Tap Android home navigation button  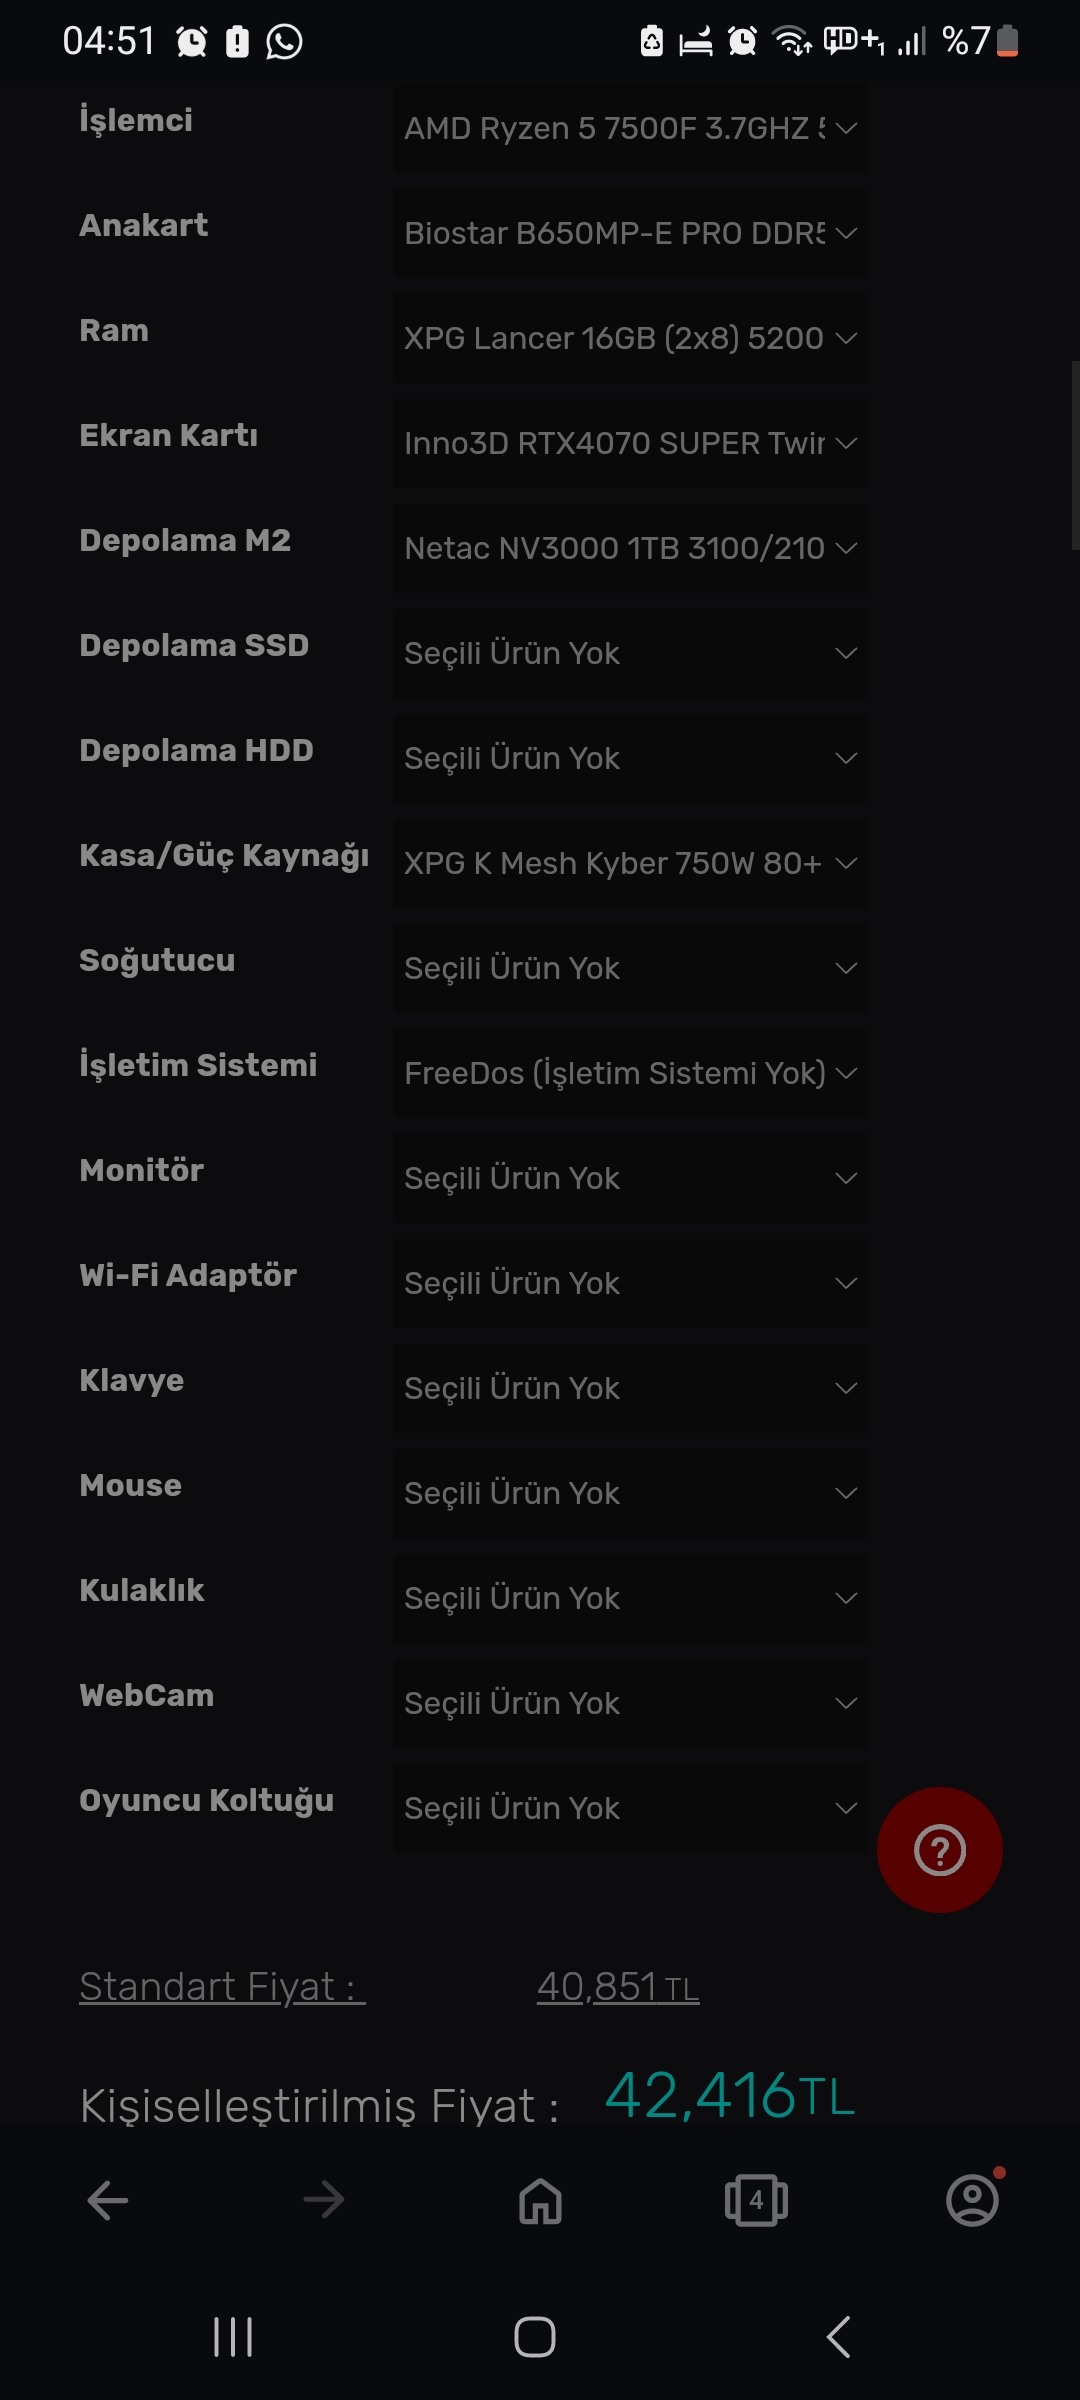pyautogui.click(x=535, y=2337)
